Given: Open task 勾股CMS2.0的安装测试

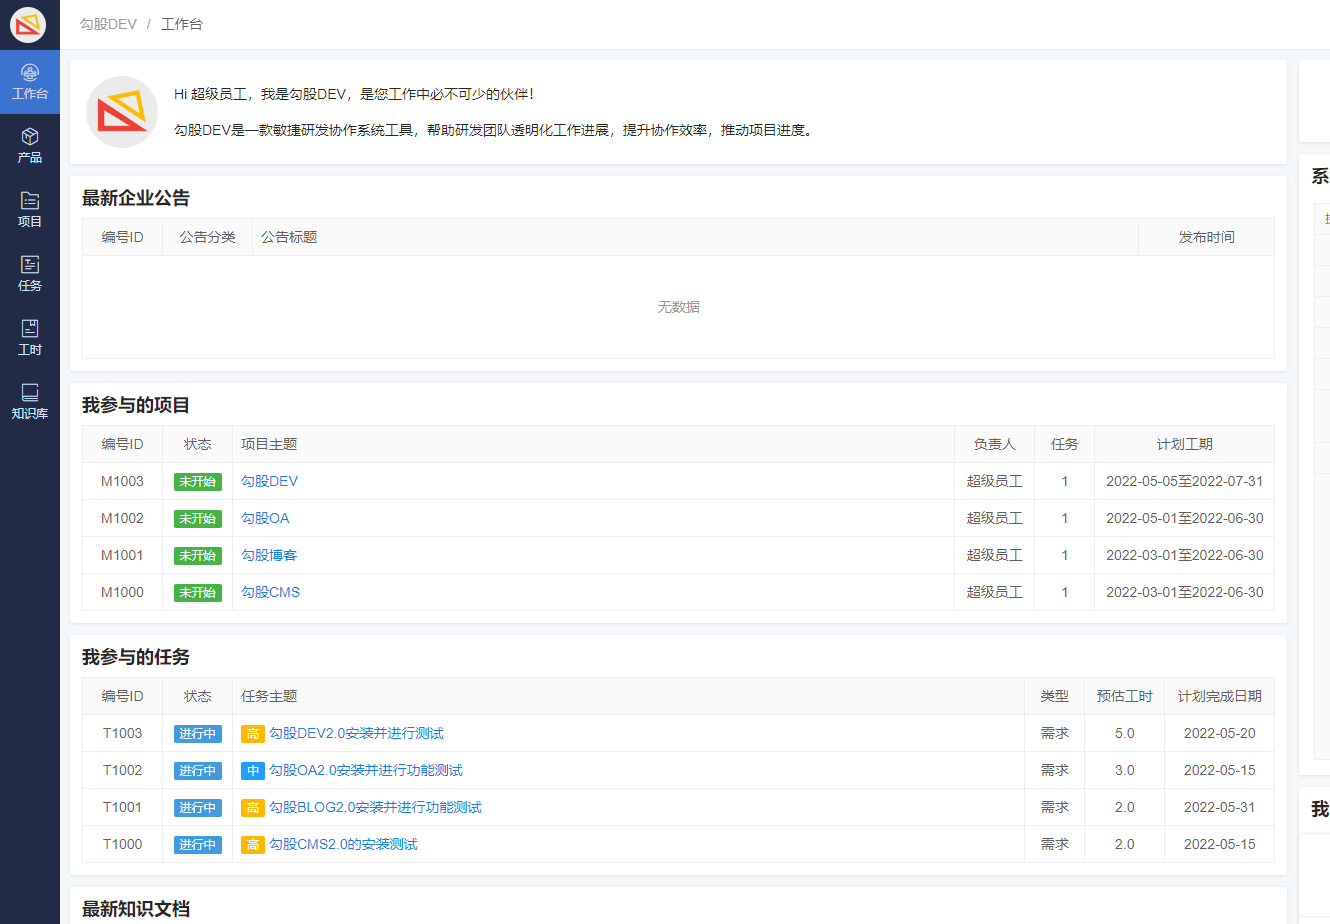Looking at the screenshot, I should pos(343,844).
